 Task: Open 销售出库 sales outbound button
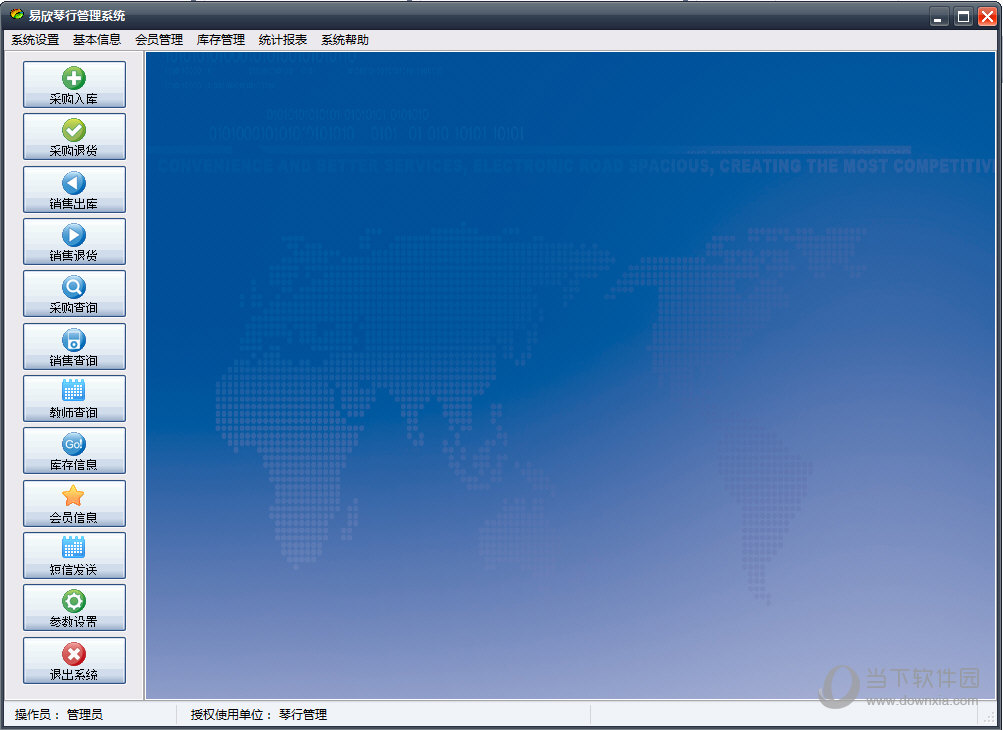[x=74, y=189]
